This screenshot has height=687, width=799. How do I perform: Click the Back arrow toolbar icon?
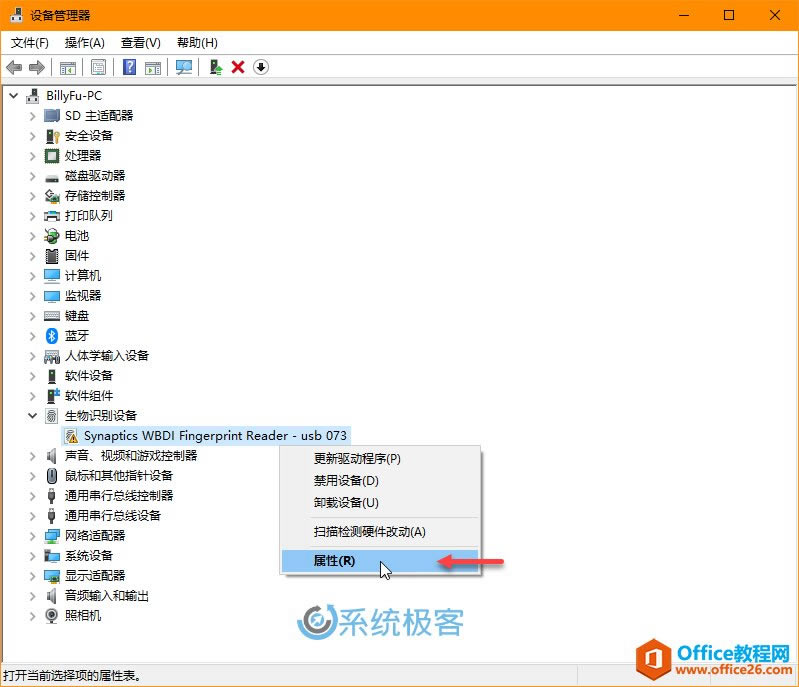pos(14,67)
